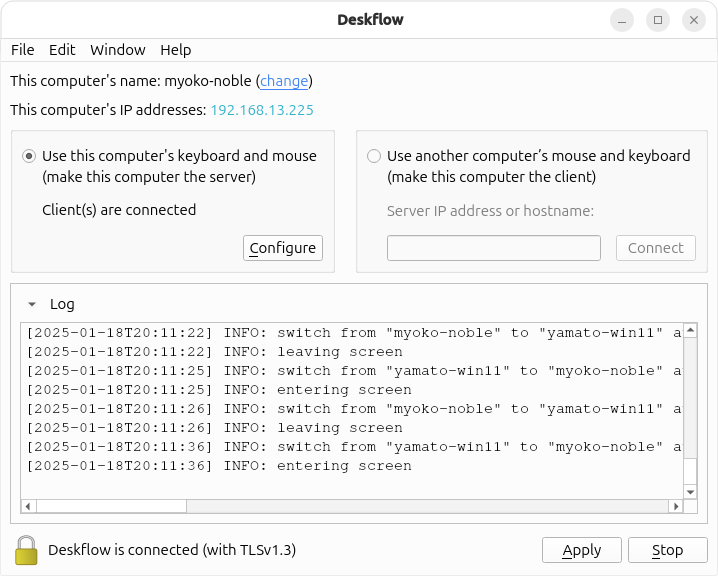This screenshot has width=718, height=576.
Task: Click log vertical scrollbar down arrow
Action: click(690, 491)
